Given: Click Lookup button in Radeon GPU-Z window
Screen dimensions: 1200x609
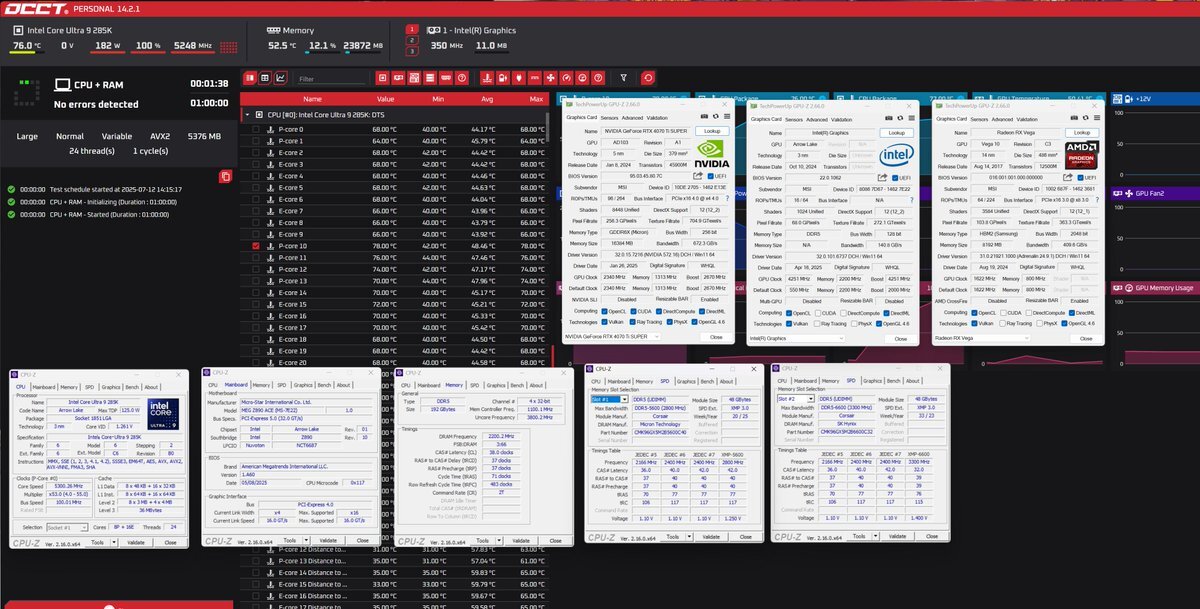Looking at the screenshot, I should click(1083, 132).
